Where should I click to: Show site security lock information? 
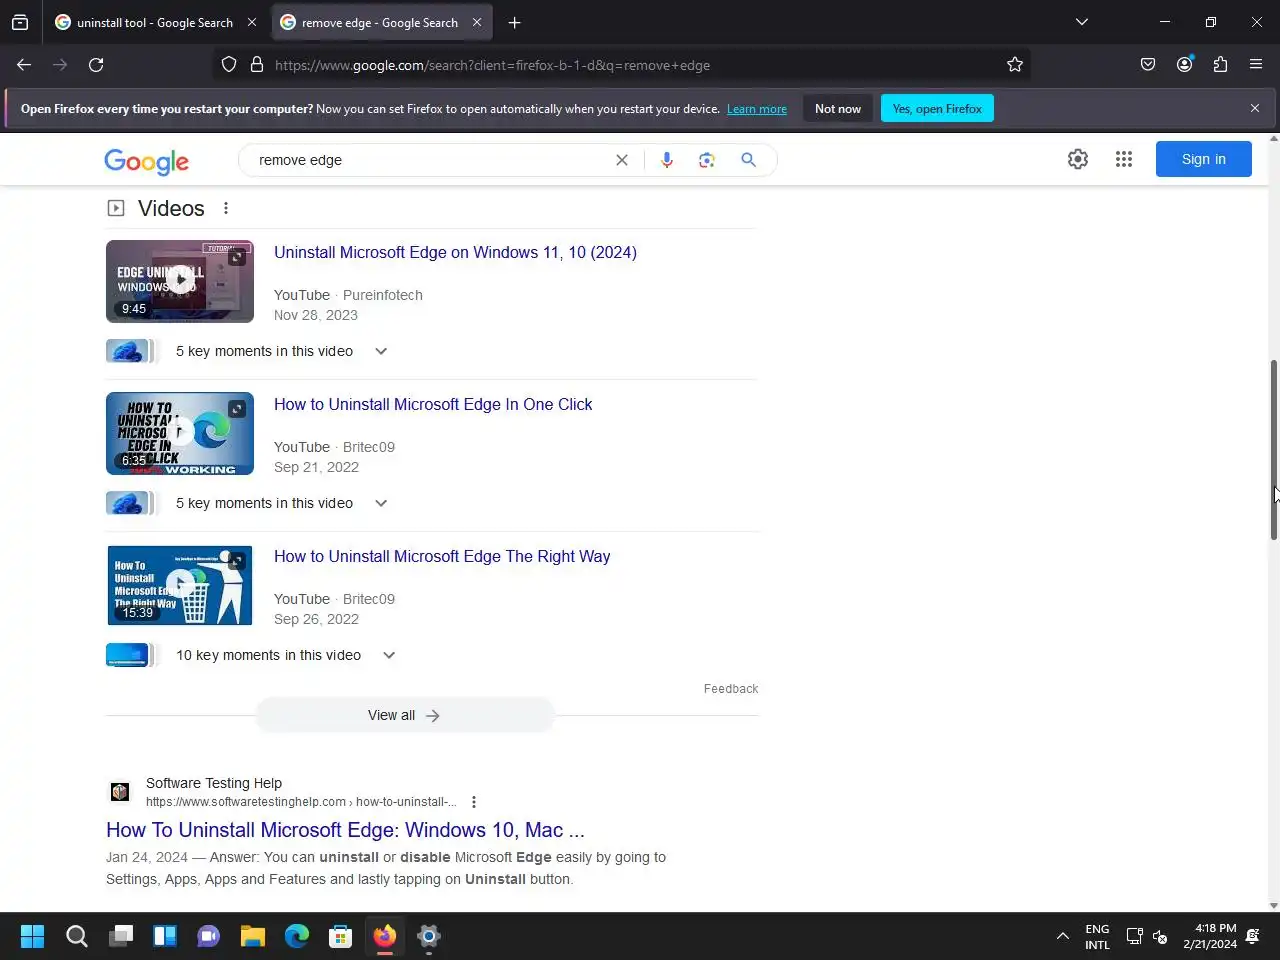point(257,65)
